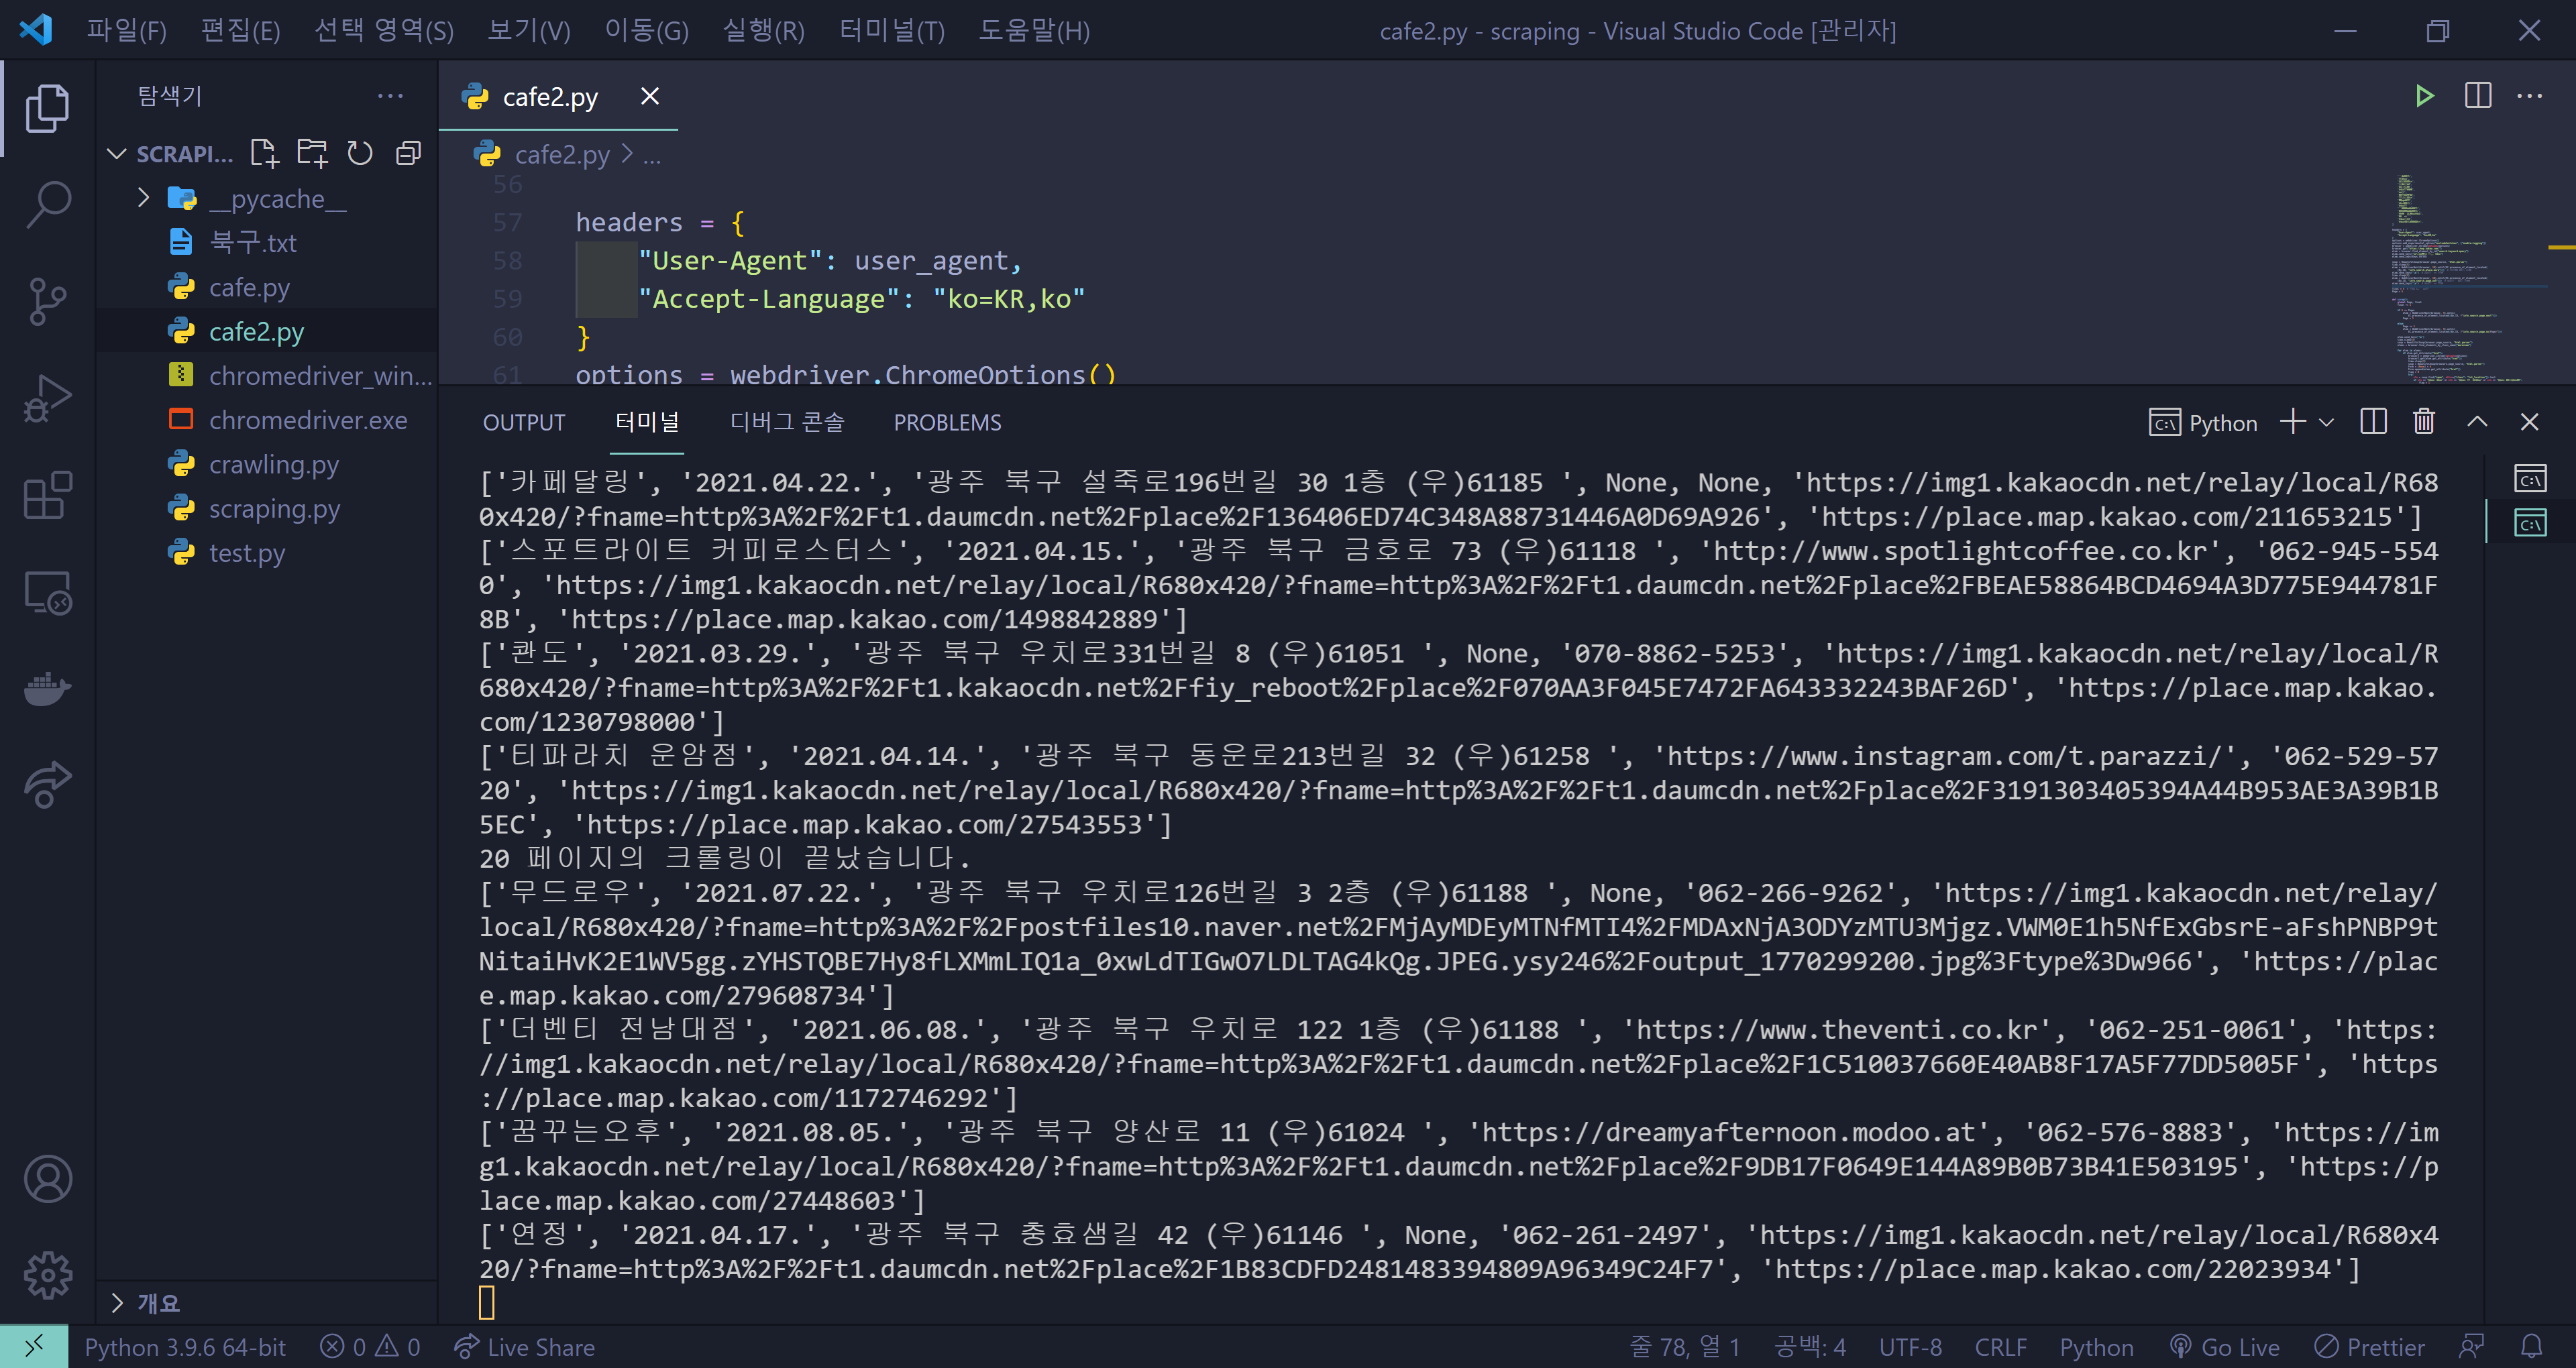Click New File icon in explorer

coord(264,153)
